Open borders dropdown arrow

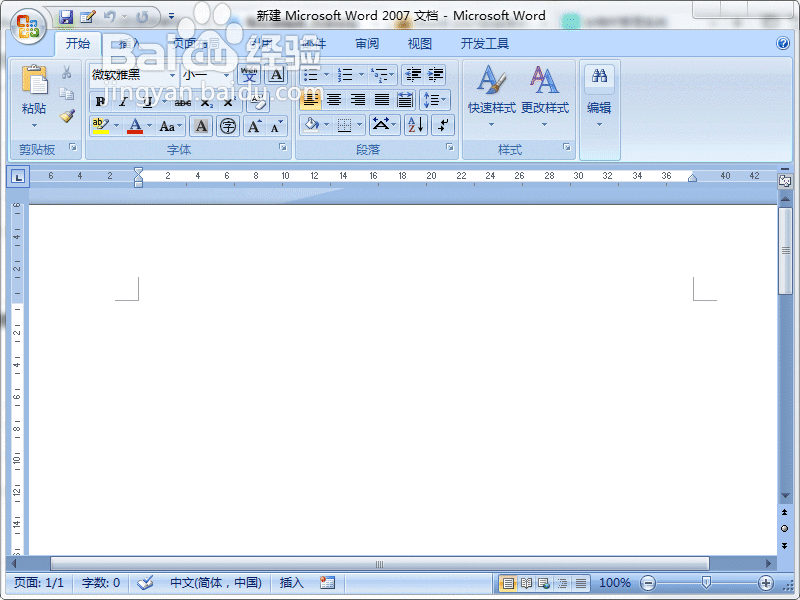[360, 124]
